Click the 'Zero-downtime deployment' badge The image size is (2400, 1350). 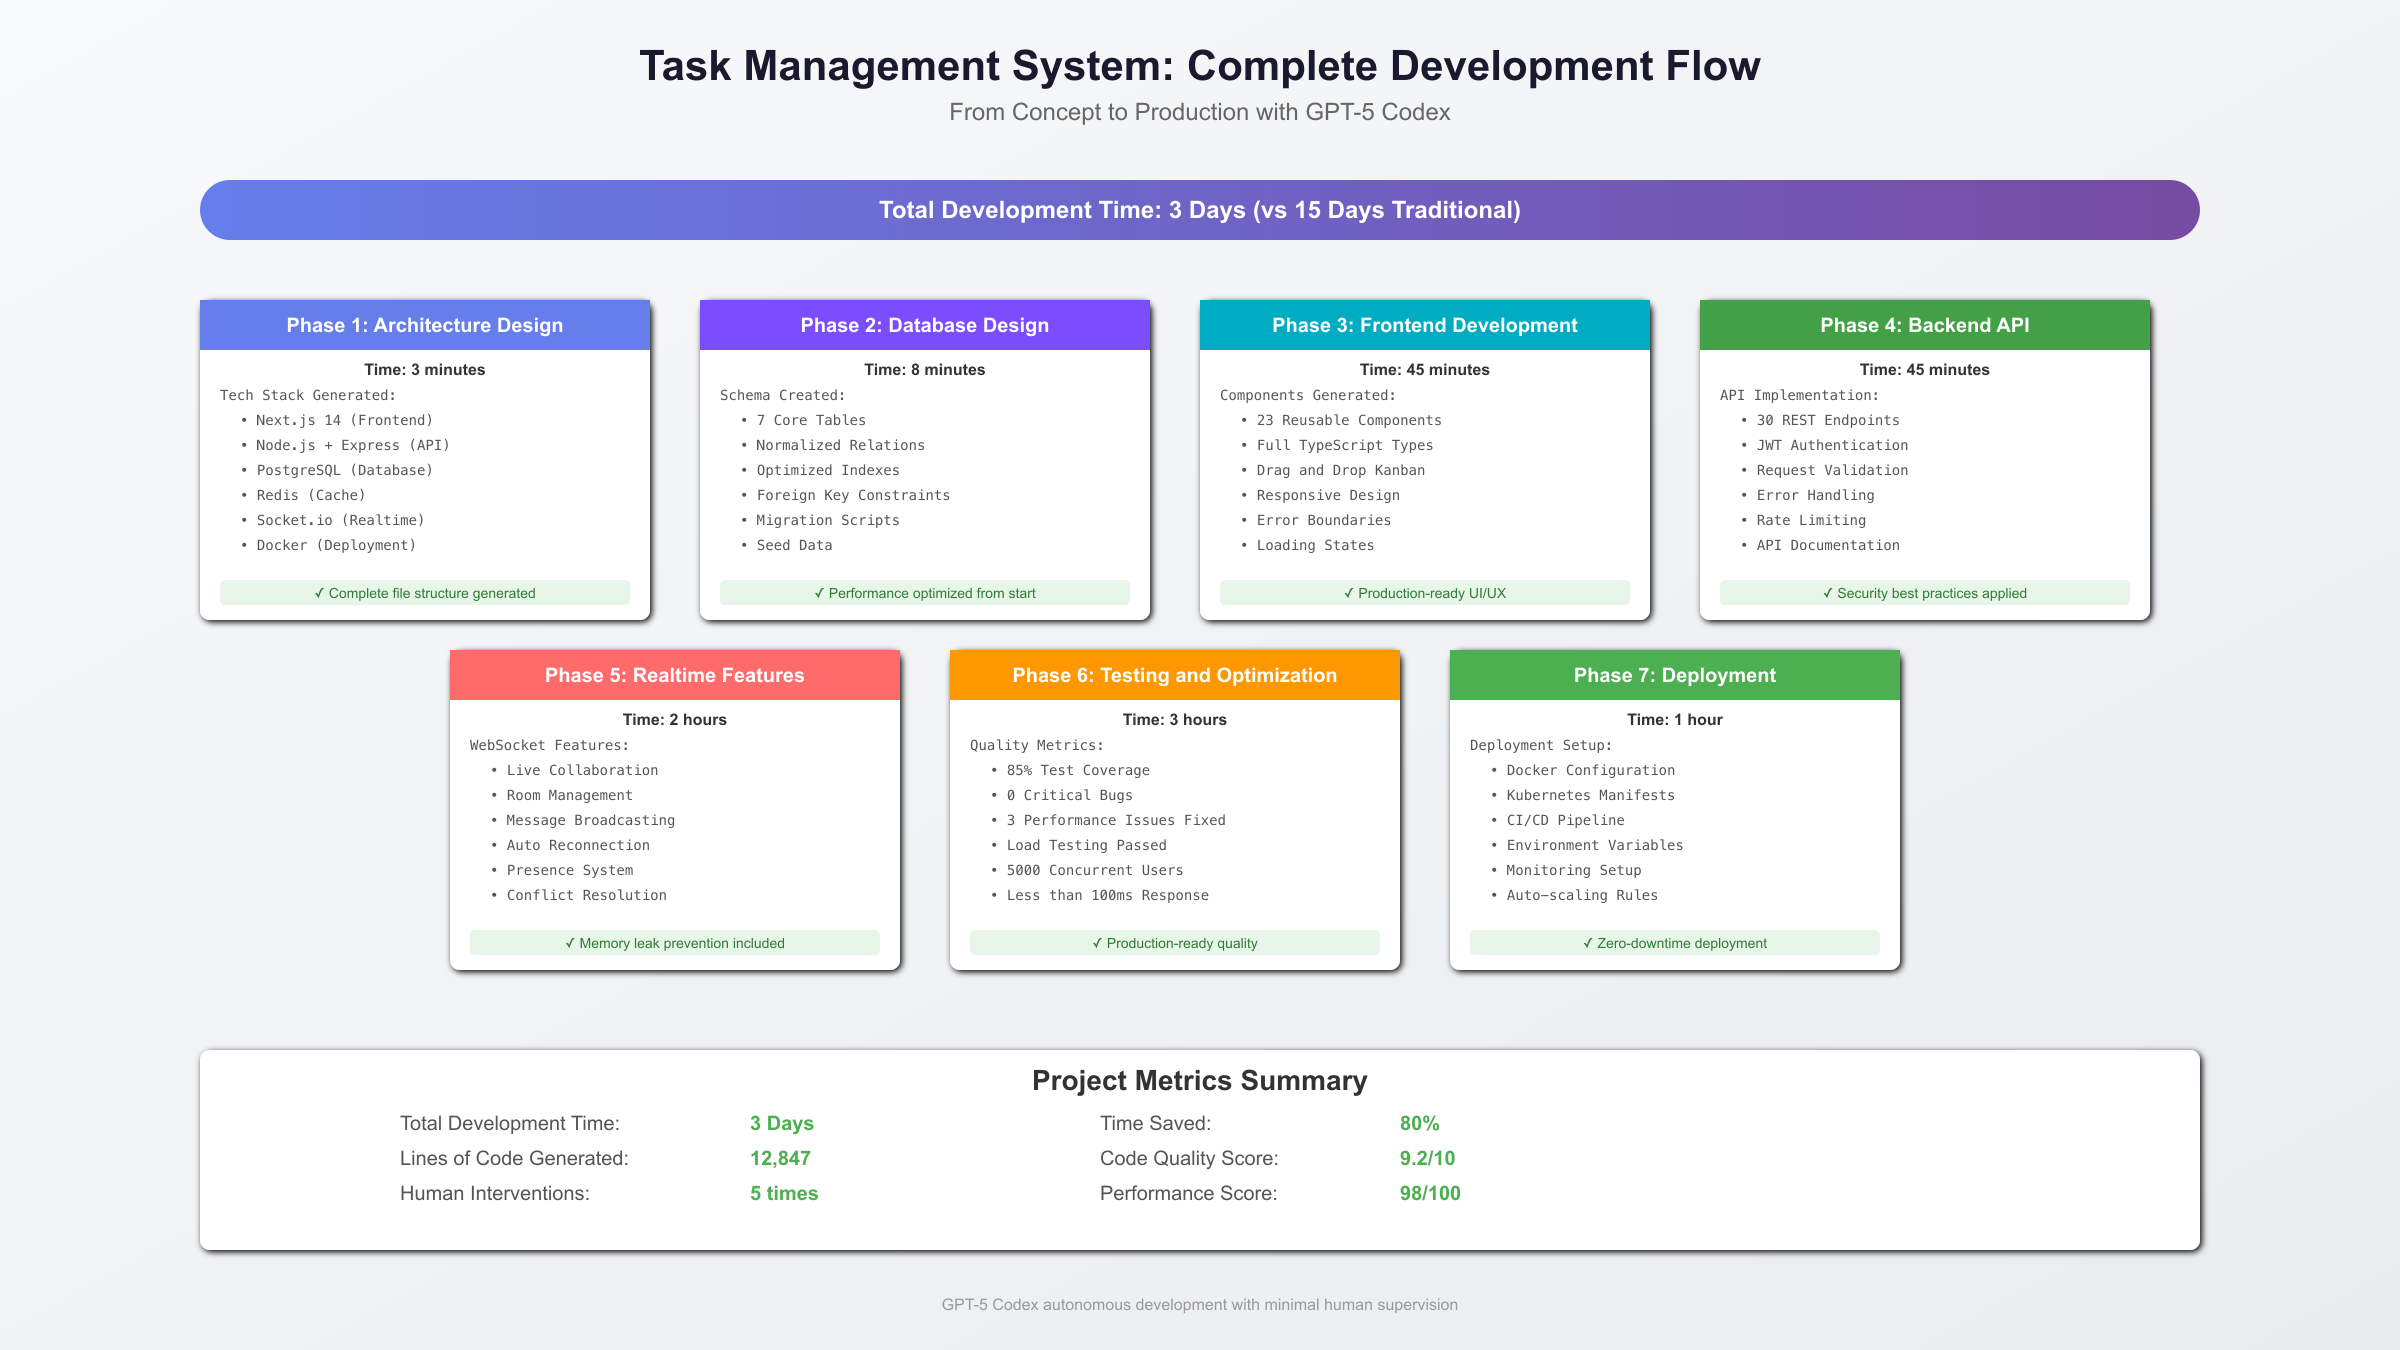click(1675, 943)
